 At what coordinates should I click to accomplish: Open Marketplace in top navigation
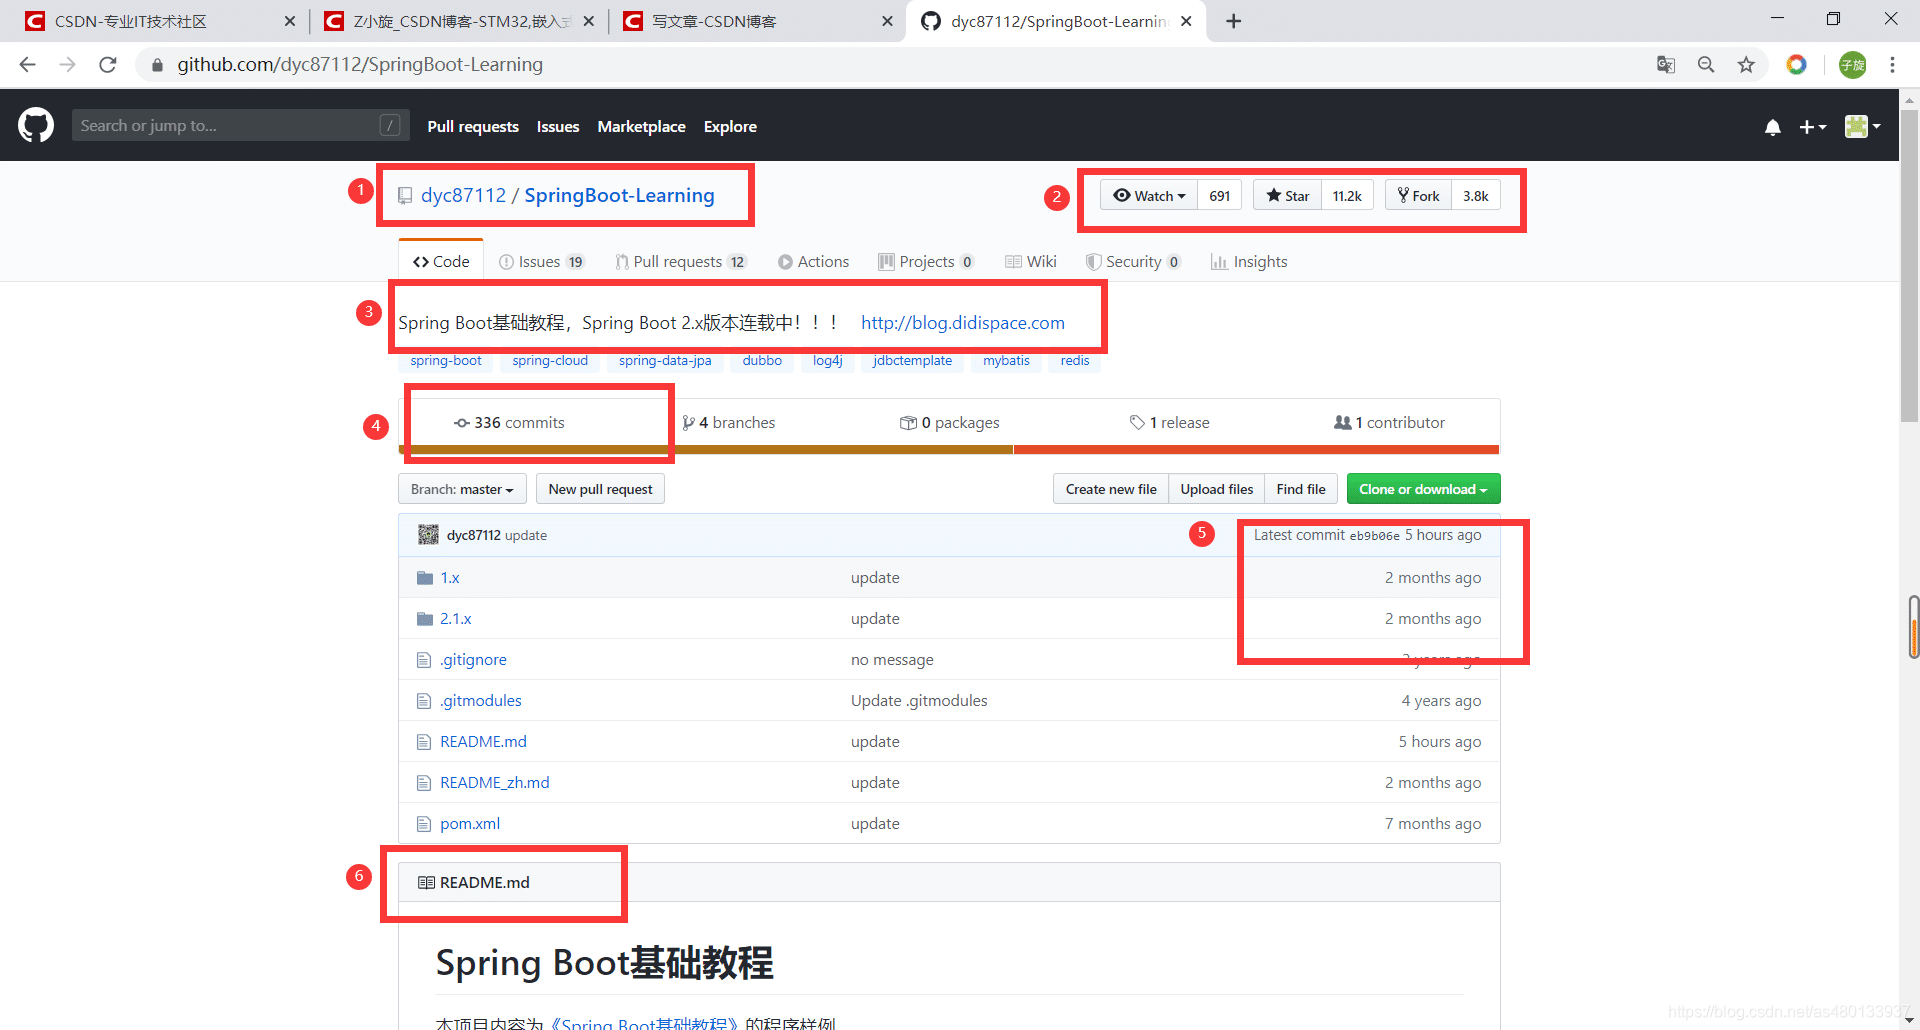[641, 127]
